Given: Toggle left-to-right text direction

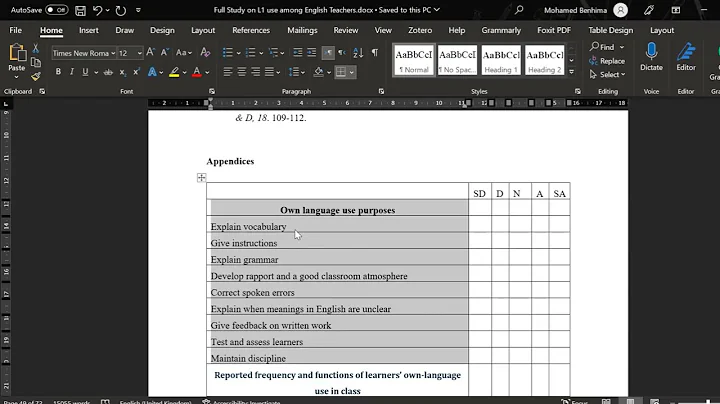Looking at the screenshot, I should 328,53.
